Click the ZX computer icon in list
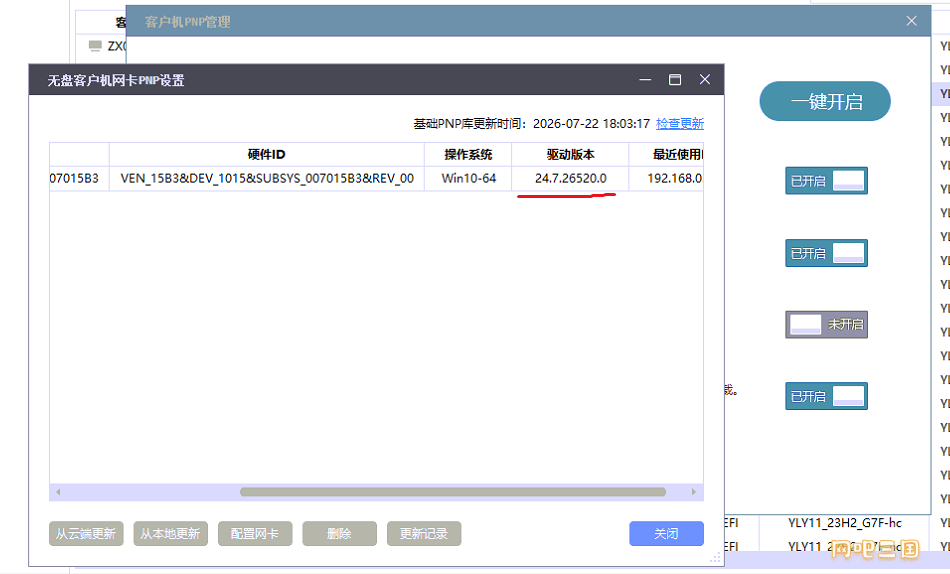 pyautogui.click(x=95, y=45)
